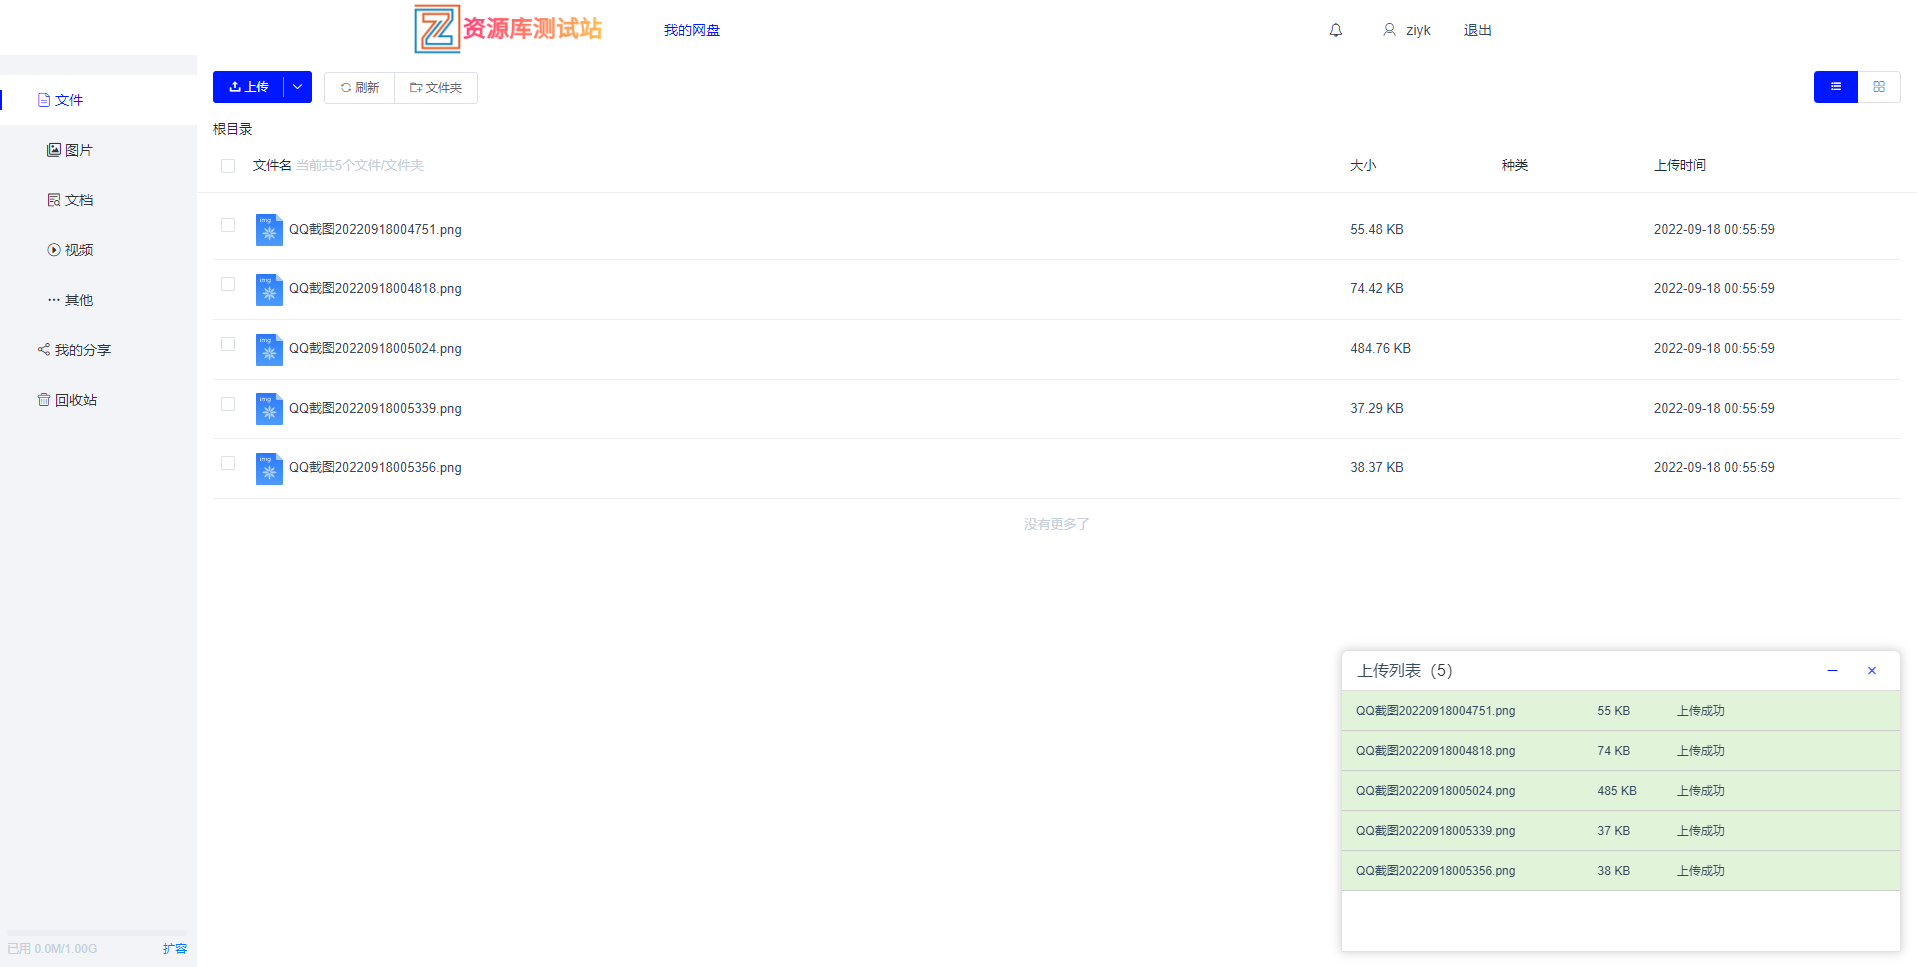Click file icon of QQ截图20220918005356.png row
The height and width of the screenshot is (967, 1917).
(269, 468)
